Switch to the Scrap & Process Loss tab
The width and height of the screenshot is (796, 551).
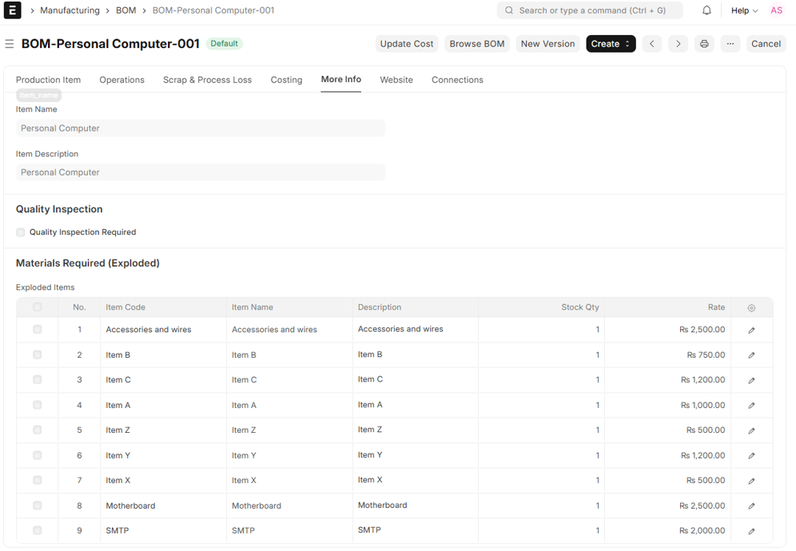point(207,80)
